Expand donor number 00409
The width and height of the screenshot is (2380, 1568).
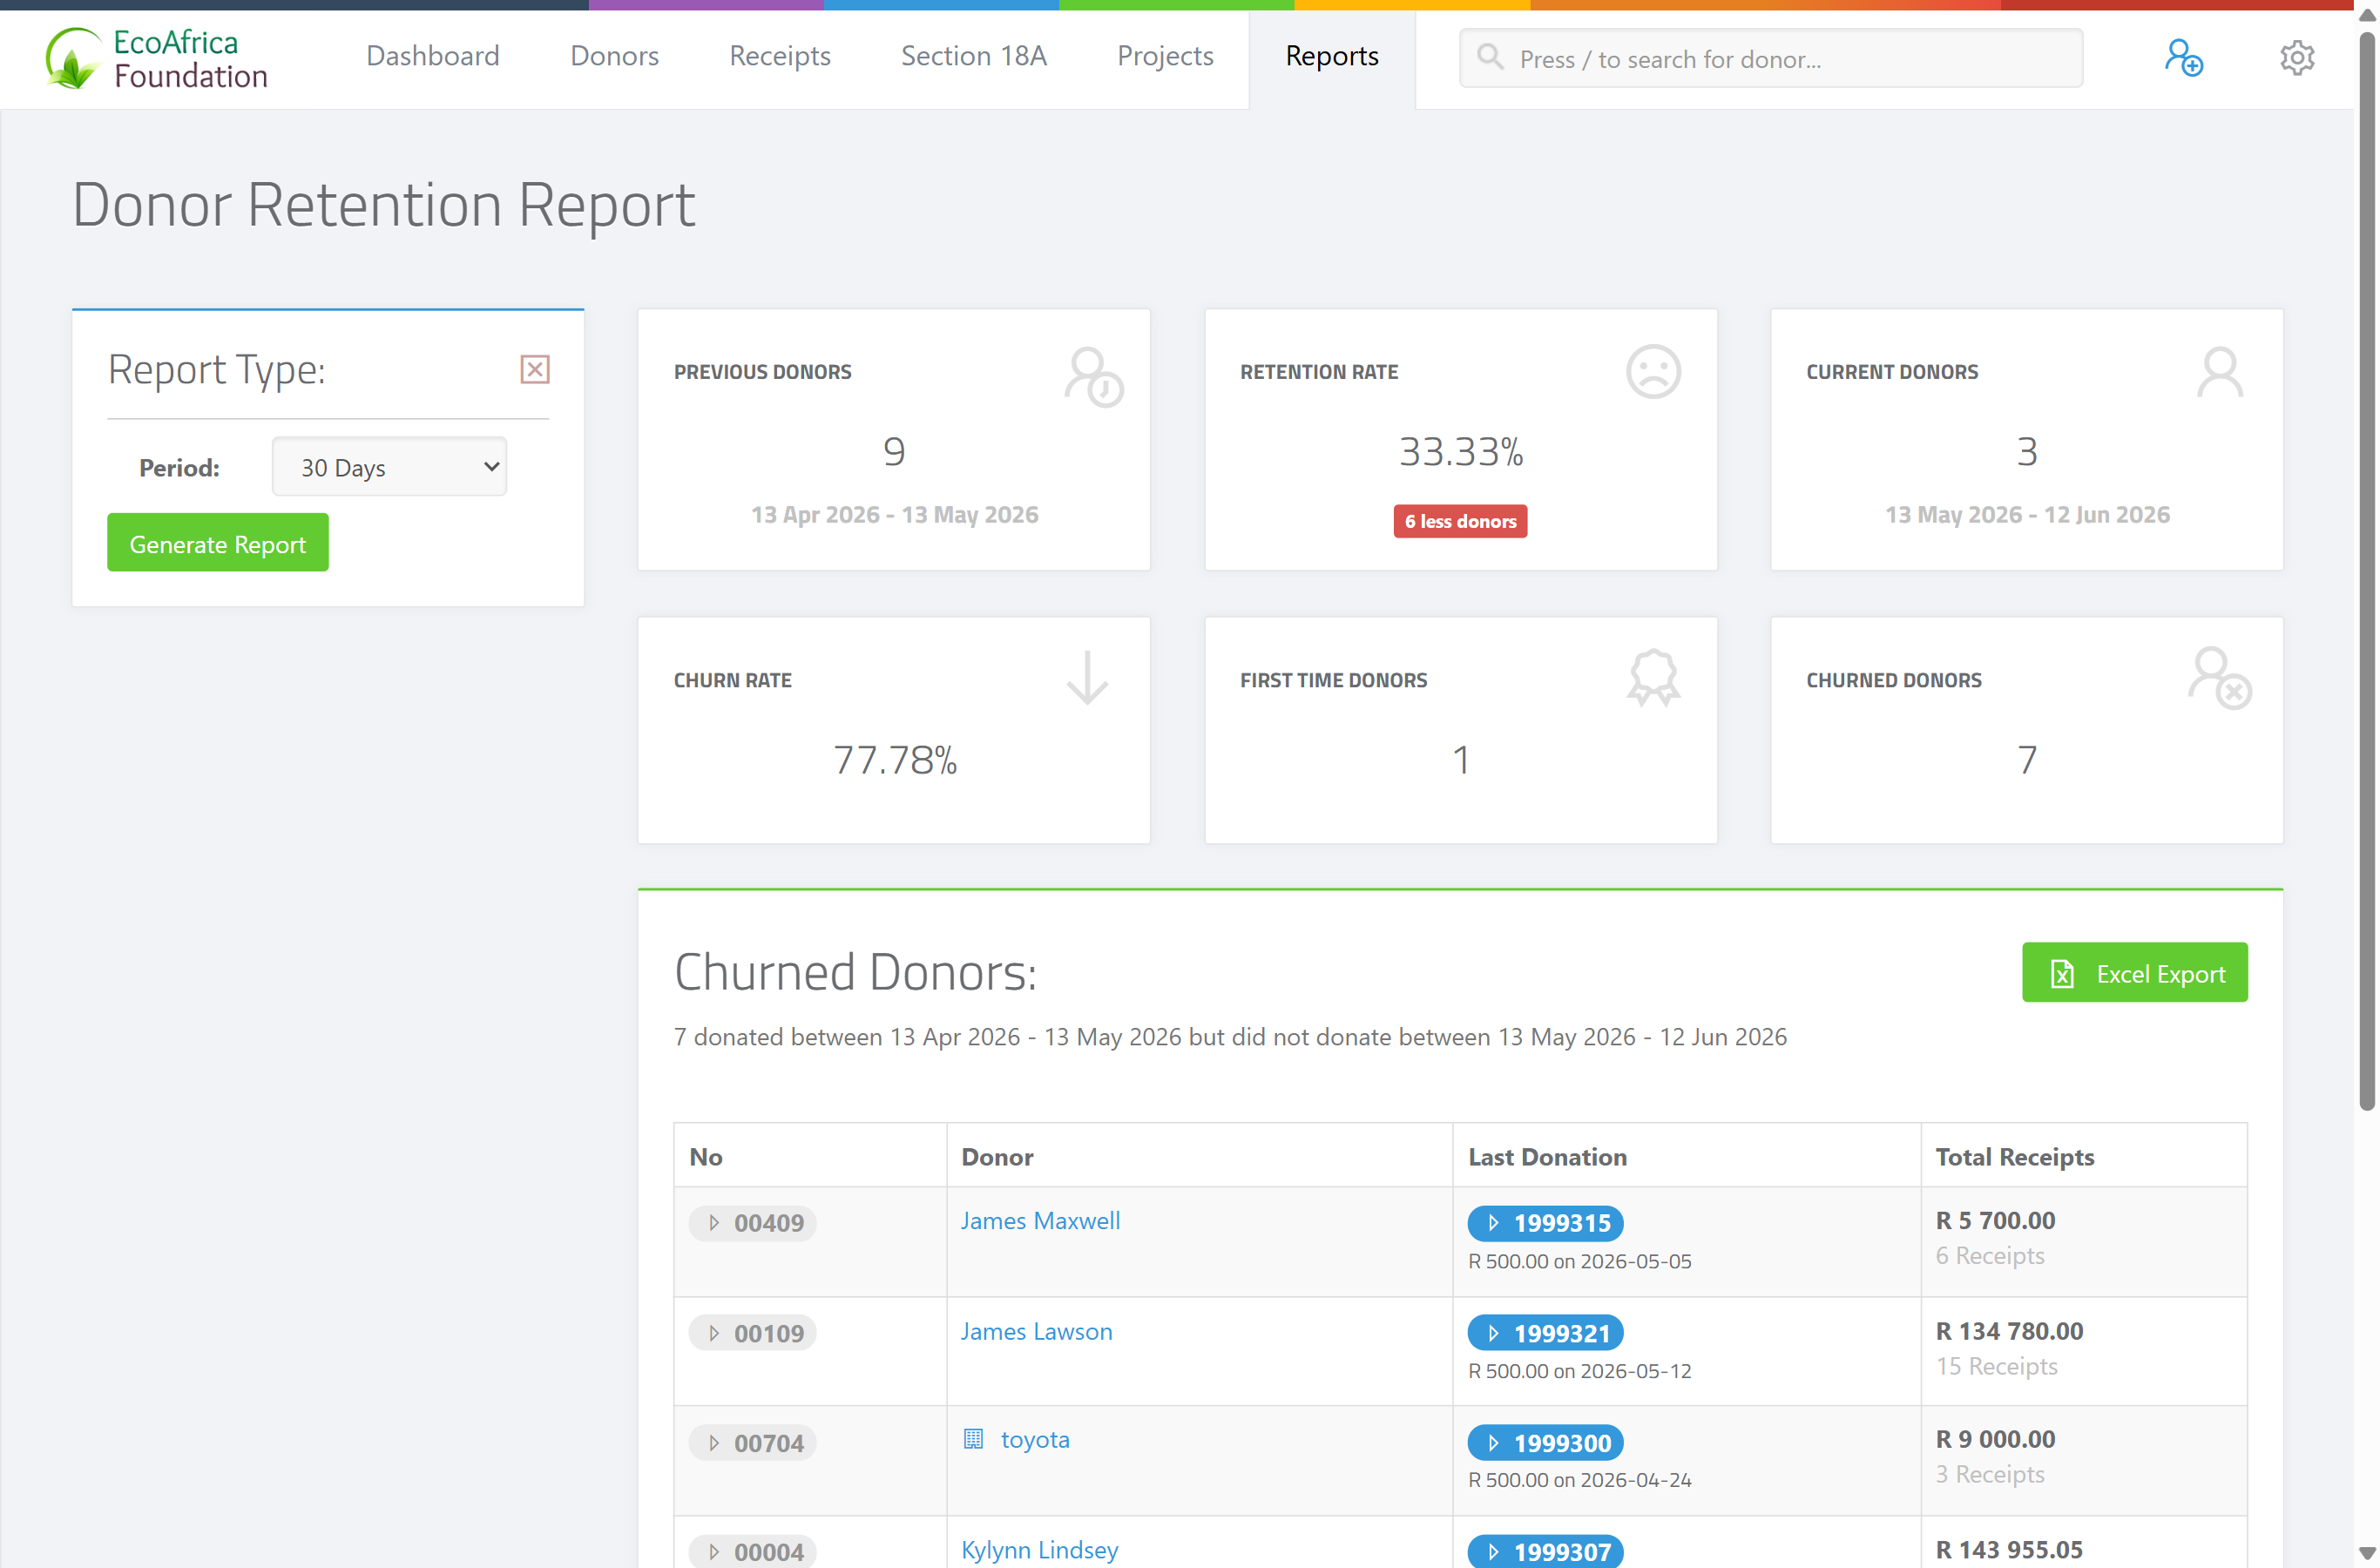tap(753, 1223)
